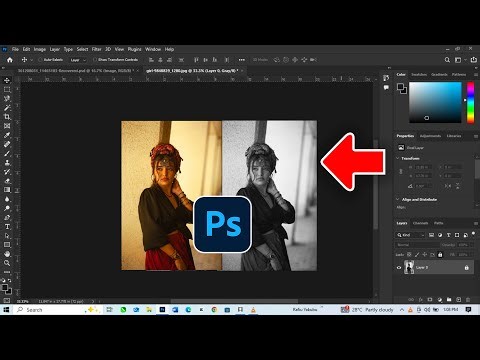Viewport: 480px width, 360px height.
Task: Select the Eraser tool
Action: 7,181
